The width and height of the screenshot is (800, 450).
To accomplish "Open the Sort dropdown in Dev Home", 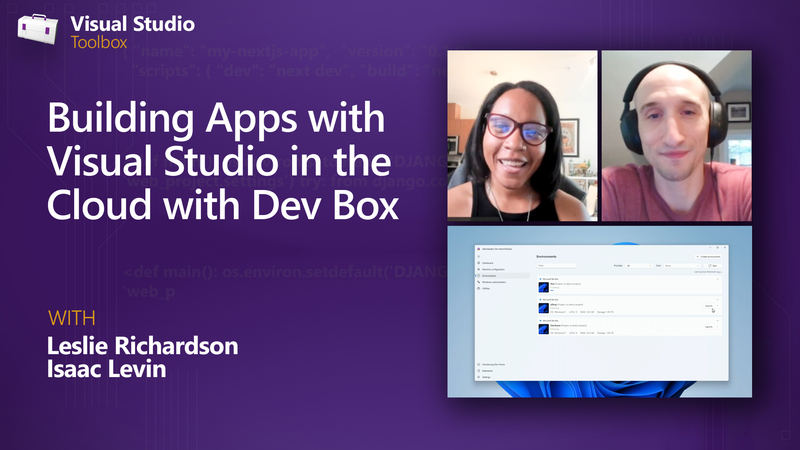I will 682,266.
